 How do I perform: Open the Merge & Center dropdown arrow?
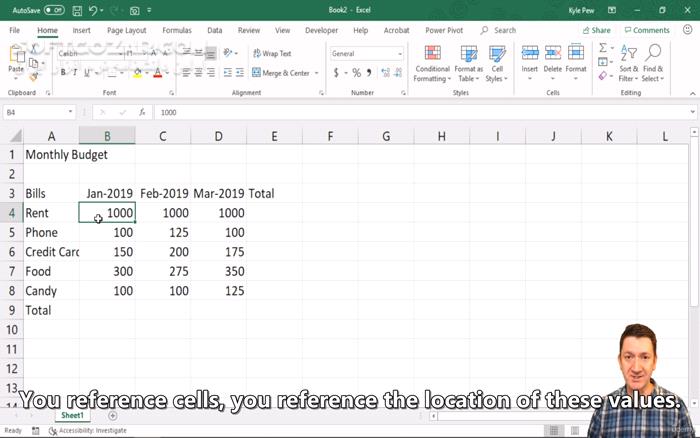coord(317,72)
